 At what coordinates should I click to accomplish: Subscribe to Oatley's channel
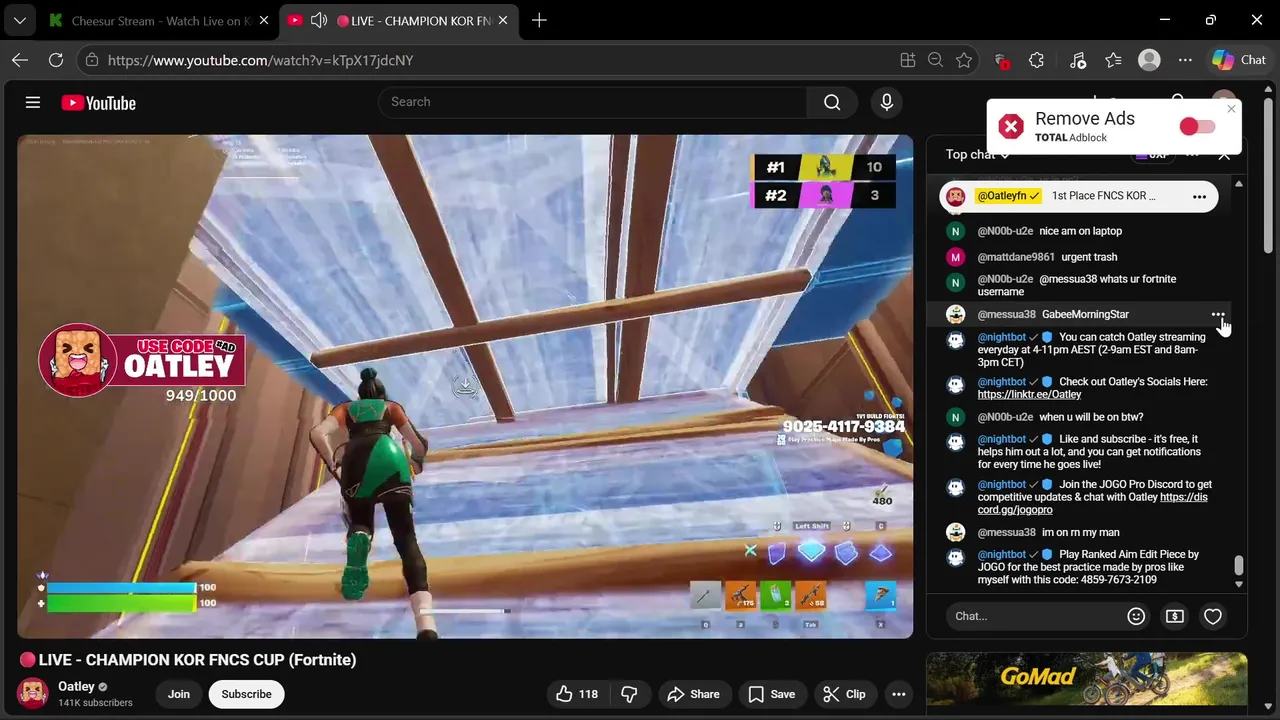246,694
